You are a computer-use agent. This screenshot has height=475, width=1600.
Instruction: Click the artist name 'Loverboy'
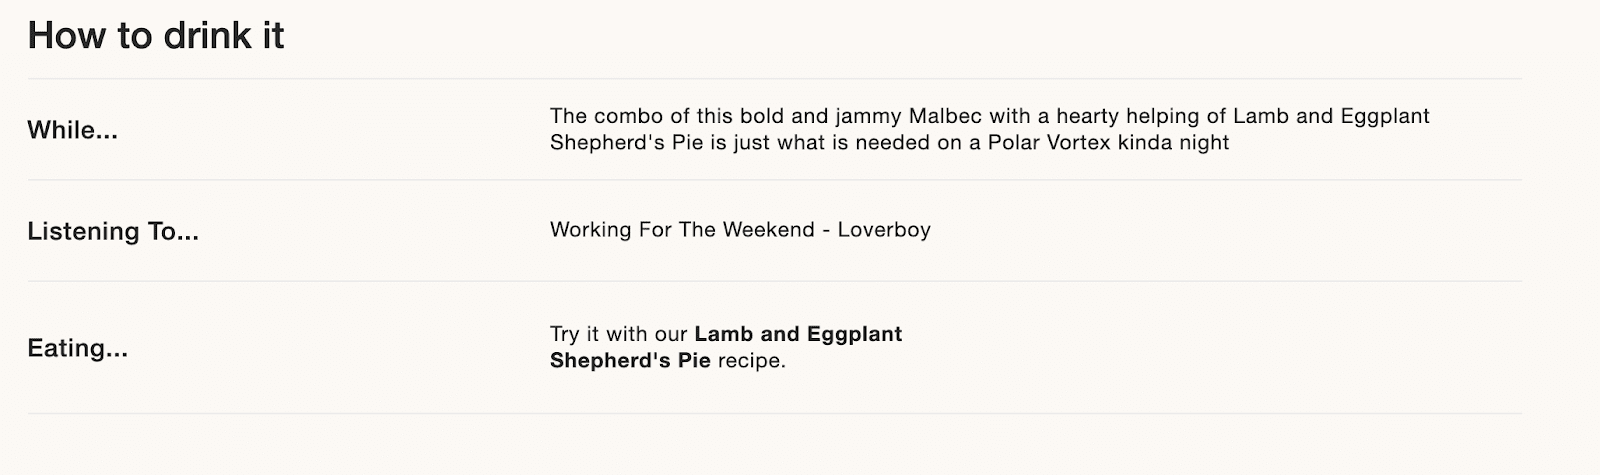(x=884, y=230)
